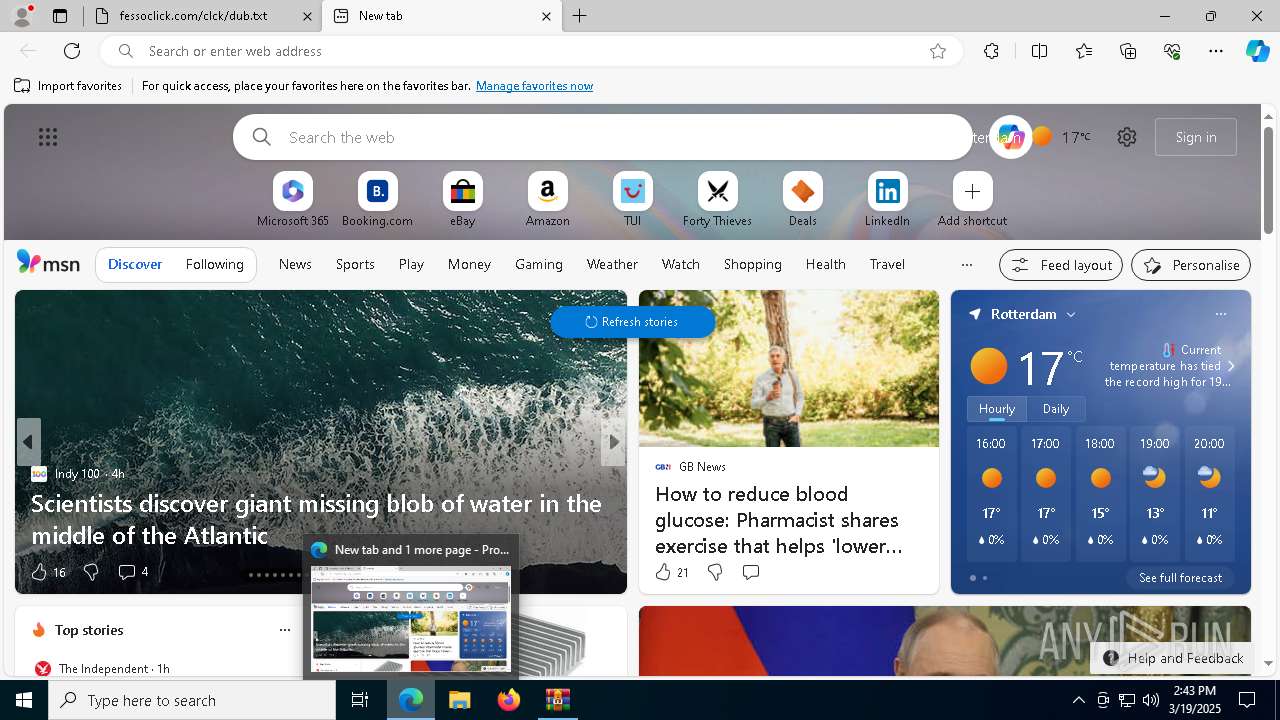The height and width of the screenshot is (720, 1280).
Task: Open Extensions puzzle icon
Action: pyautogui.click(x=991, y=51)
